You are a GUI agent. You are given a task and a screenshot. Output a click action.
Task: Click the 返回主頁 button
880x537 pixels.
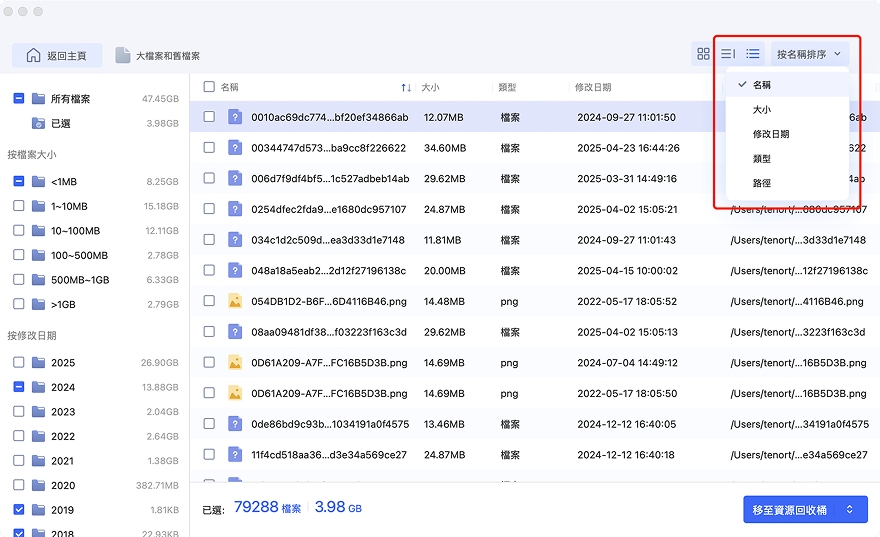56,56
